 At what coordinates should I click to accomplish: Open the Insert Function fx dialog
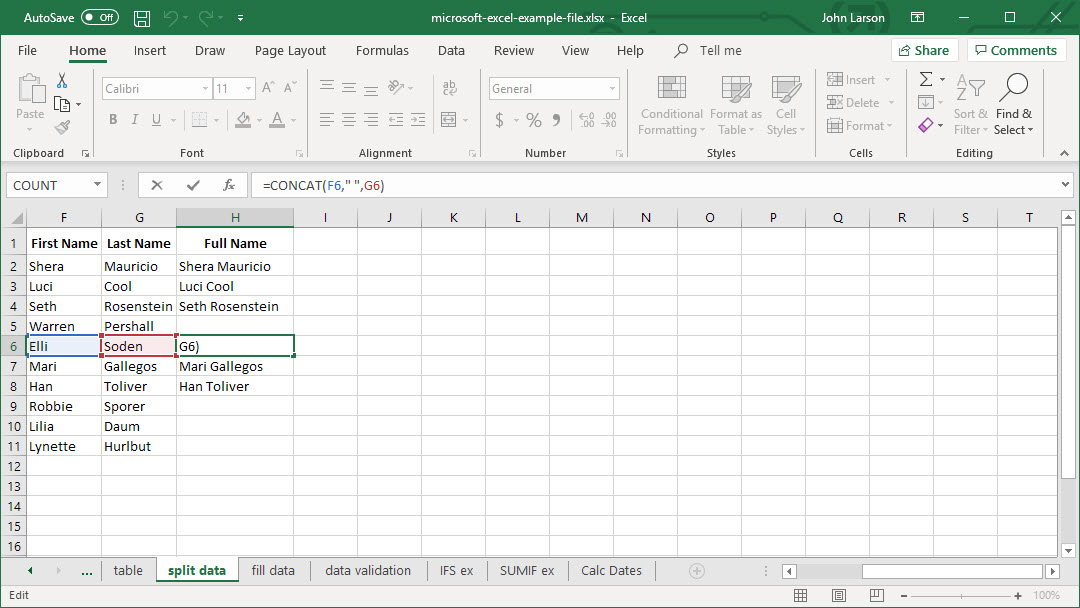click(229, 185)
